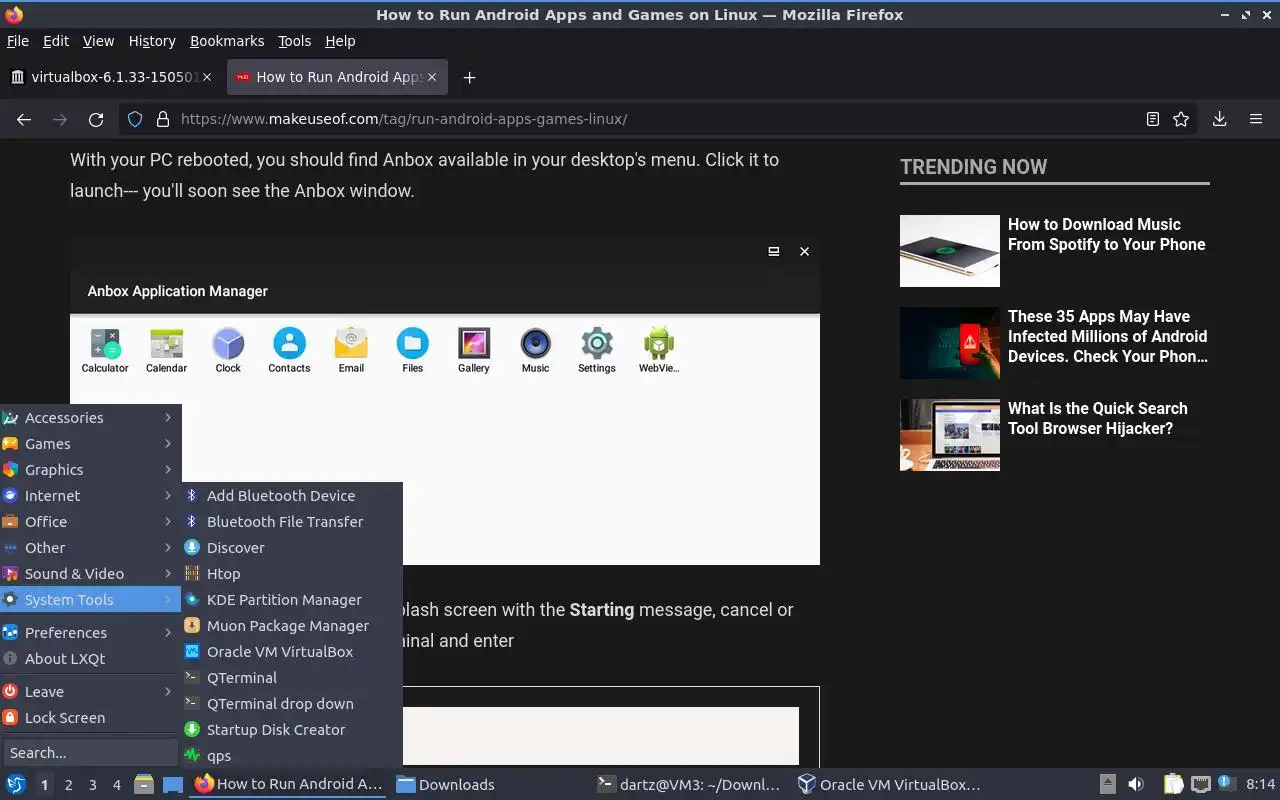Screen dimensions: 1280x800
Task: Switch to virtual desktop 3
Action: [93, 785]
